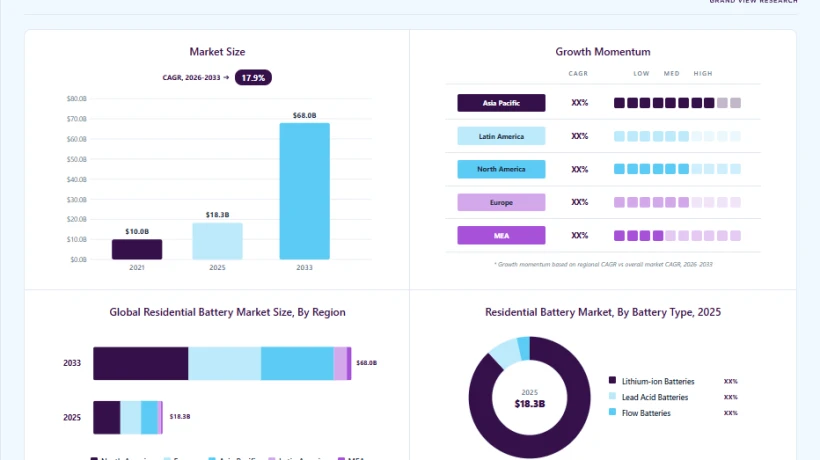The height and width of the screenshot is (460, 820).
Task: Click the Lithium-ion Batteries legend swatch
Action: (612, 380)
